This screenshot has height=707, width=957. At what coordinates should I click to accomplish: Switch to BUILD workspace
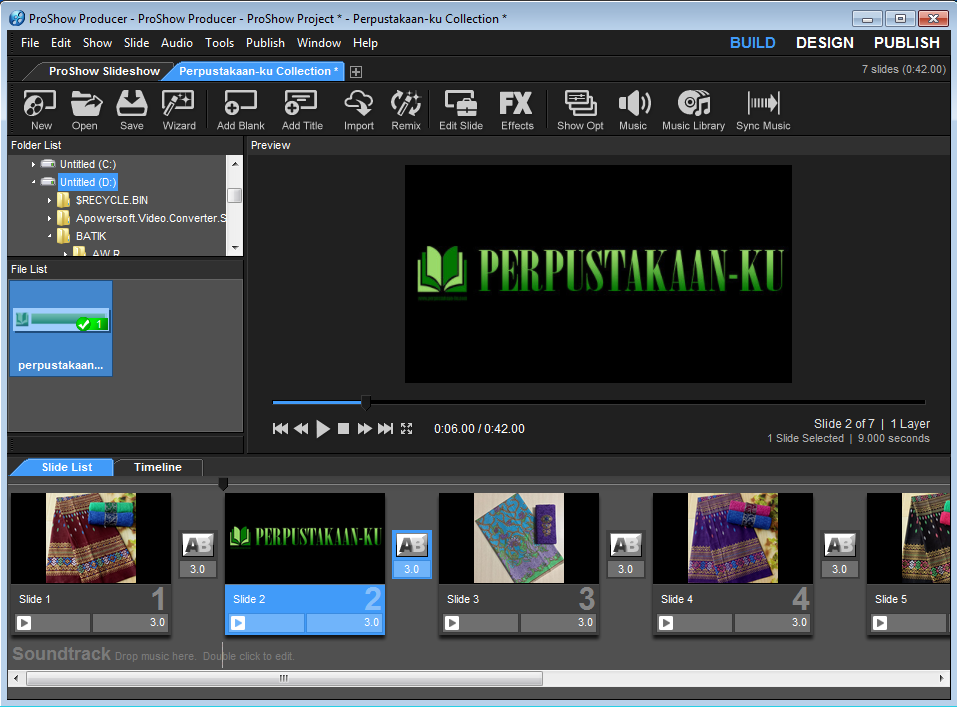click(x=753, y=43)
